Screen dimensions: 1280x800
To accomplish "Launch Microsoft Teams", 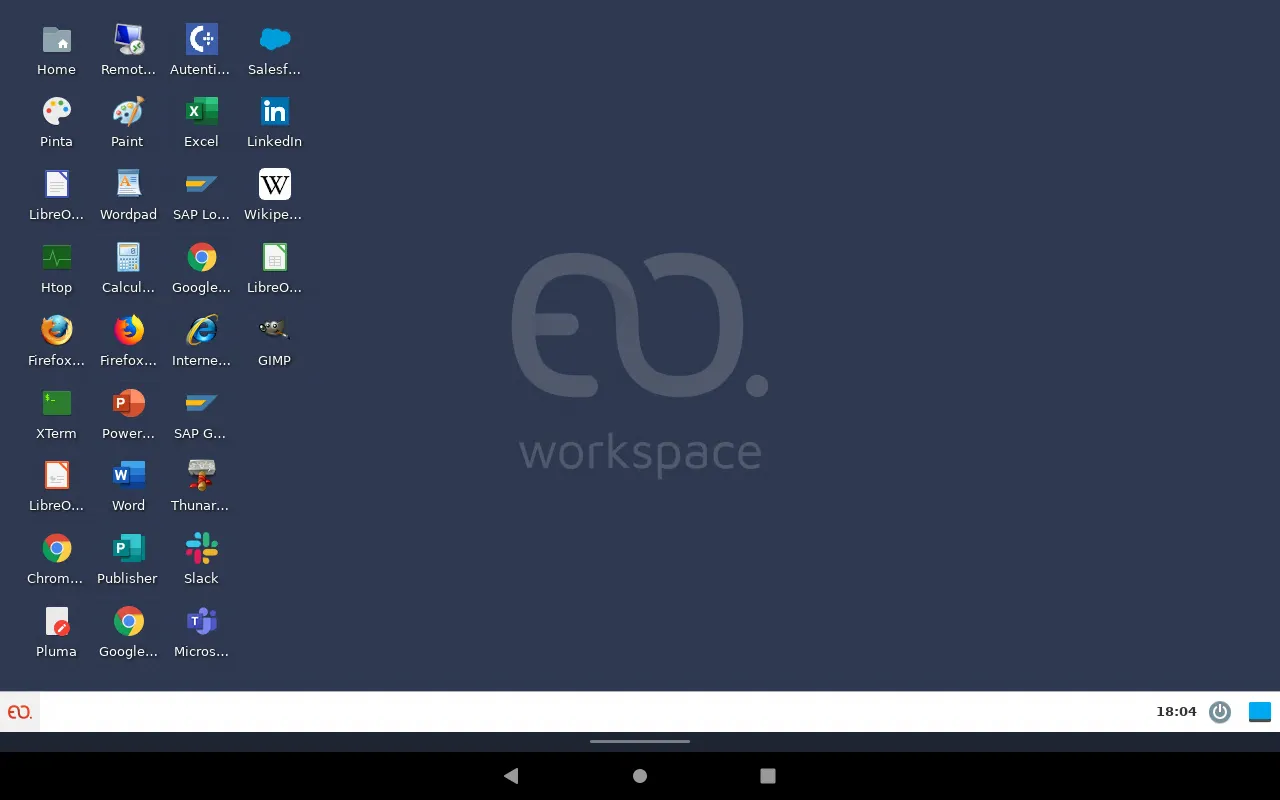I will (201, 622).
